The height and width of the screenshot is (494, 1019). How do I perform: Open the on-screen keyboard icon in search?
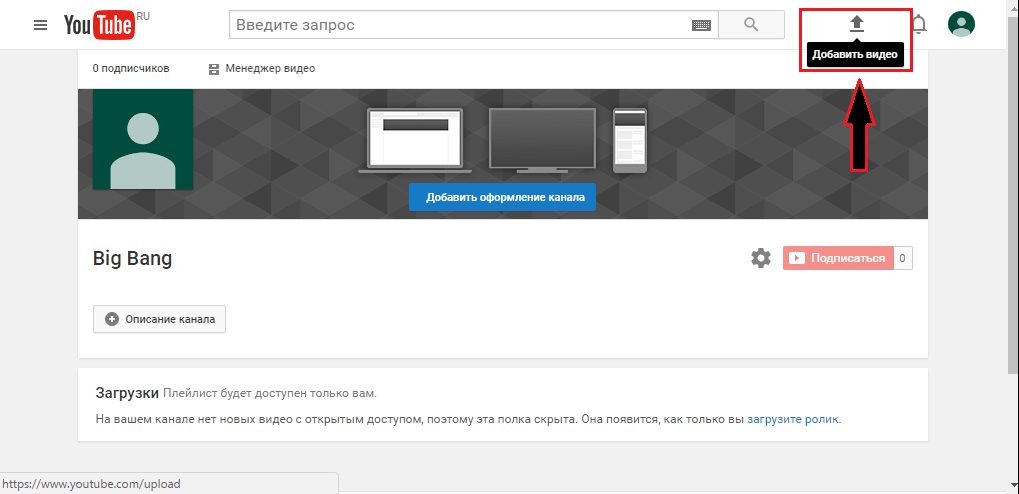701,25
